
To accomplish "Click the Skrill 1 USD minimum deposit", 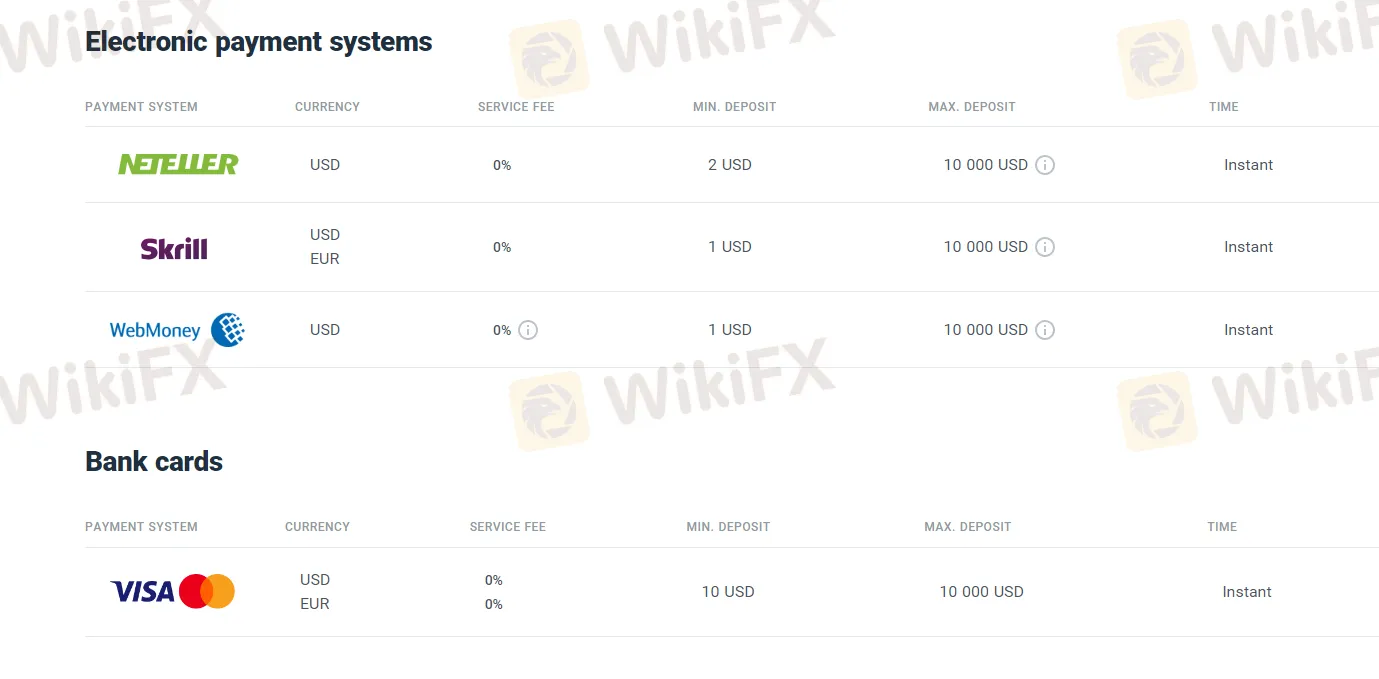I will tap(730, 247).
